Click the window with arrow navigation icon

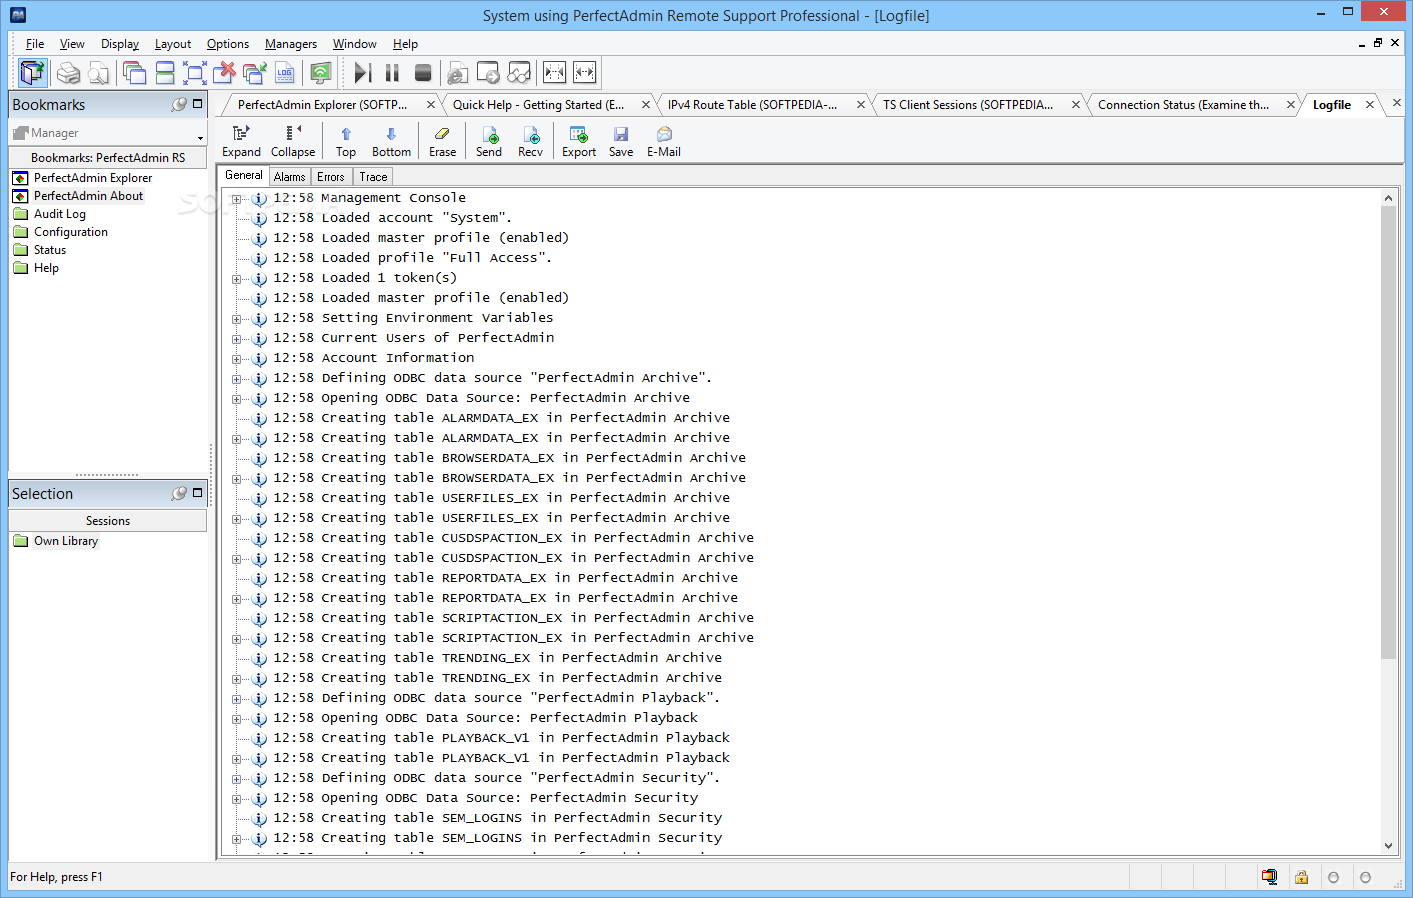coord(488,73)
